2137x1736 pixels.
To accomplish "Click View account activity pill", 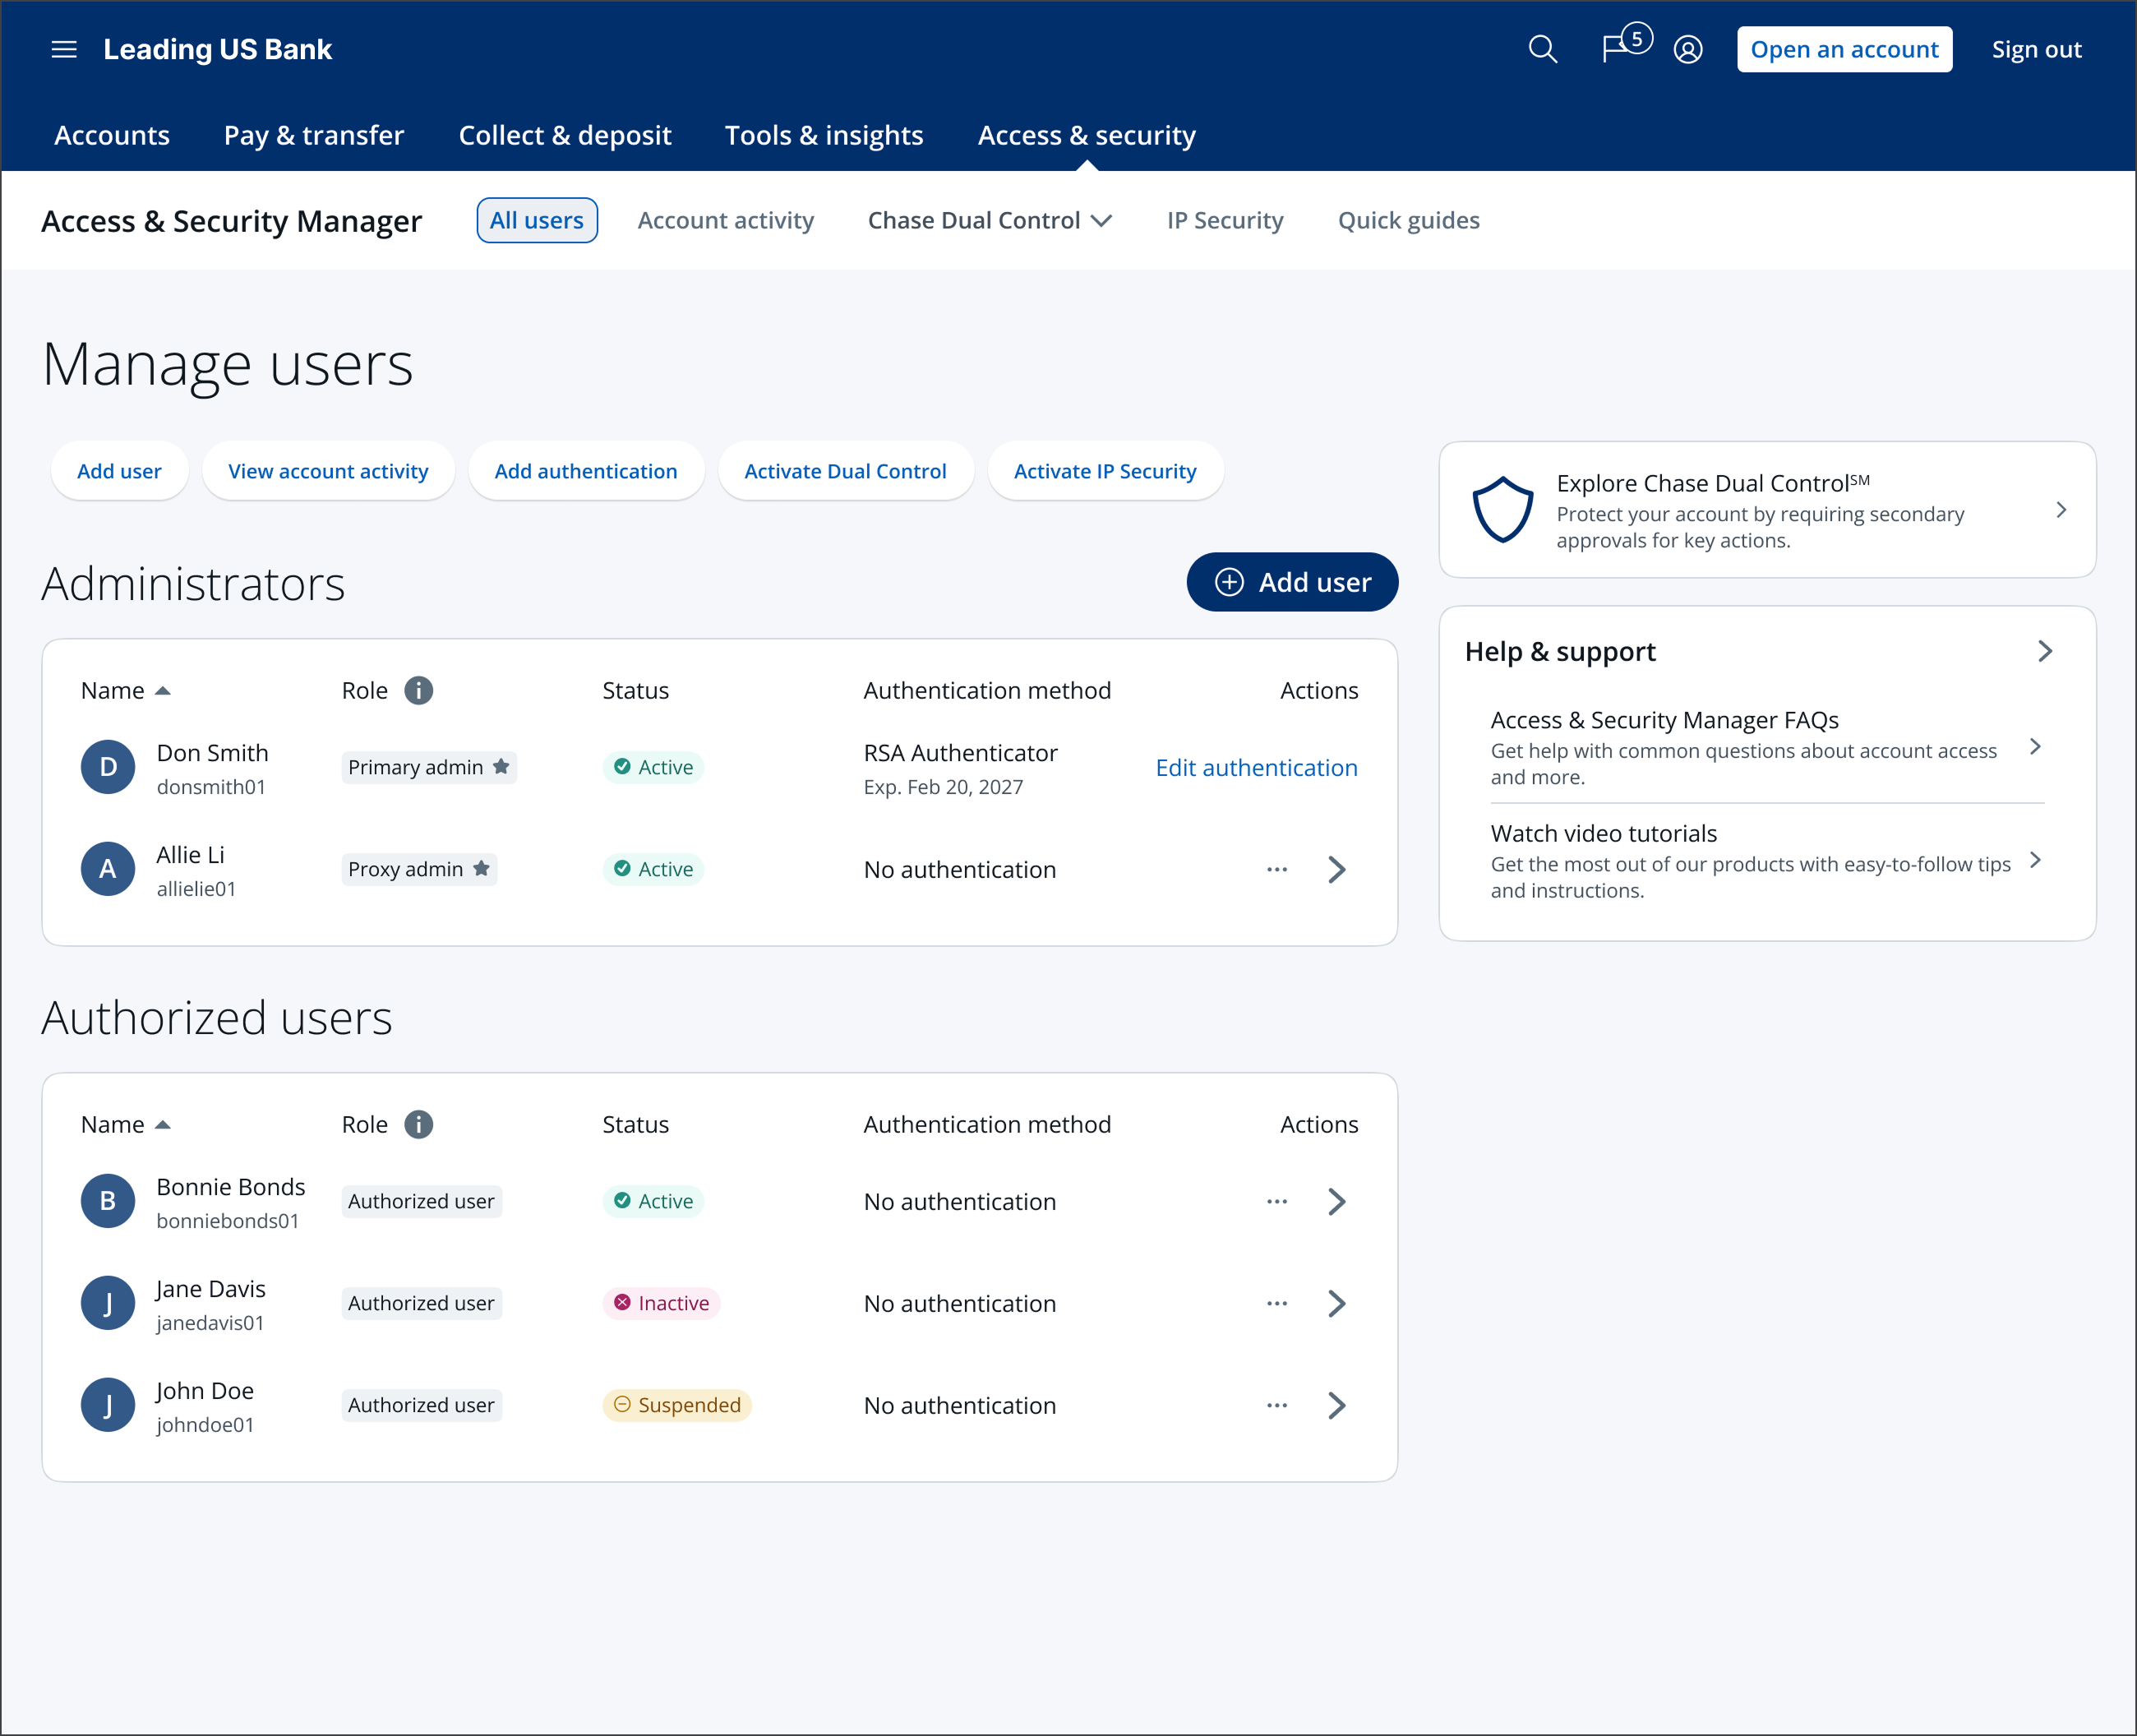I will pyautogui.click(x=328, y=471).
